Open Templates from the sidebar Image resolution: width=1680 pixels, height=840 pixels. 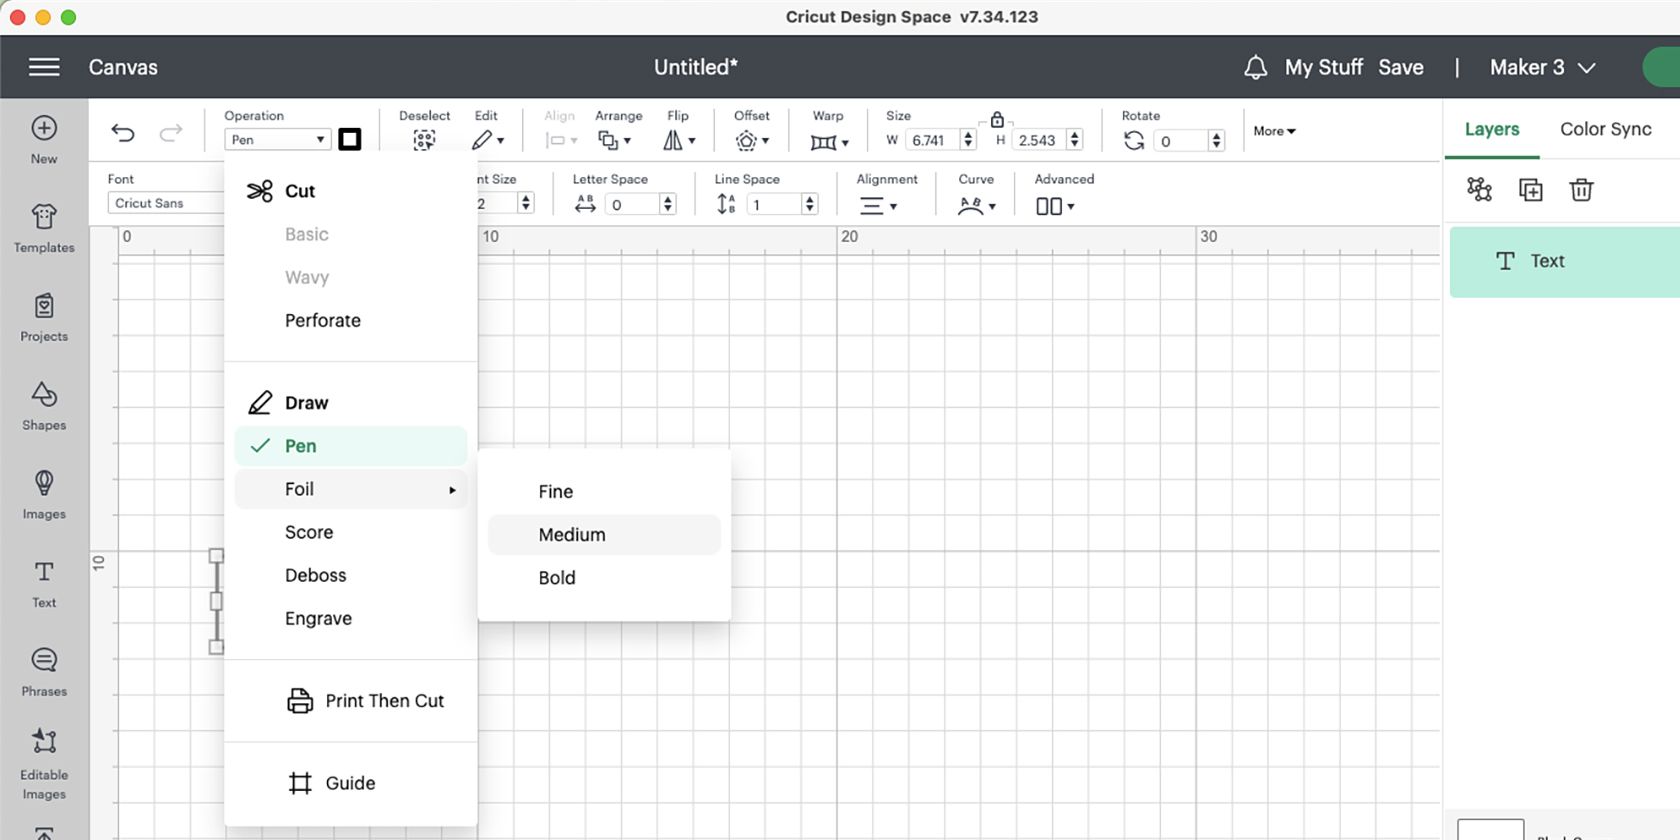pyautogui.click(x=44, y=228)
